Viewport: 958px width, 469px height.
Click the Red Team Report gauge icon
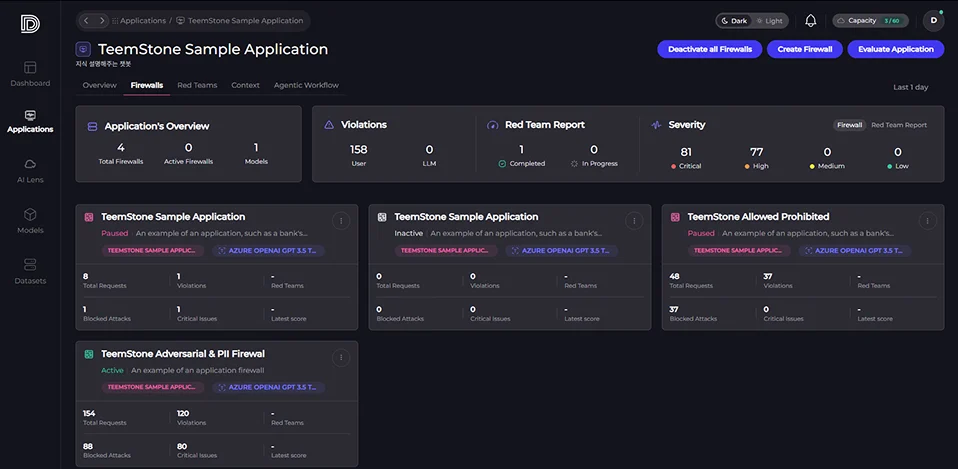point(492,125)
